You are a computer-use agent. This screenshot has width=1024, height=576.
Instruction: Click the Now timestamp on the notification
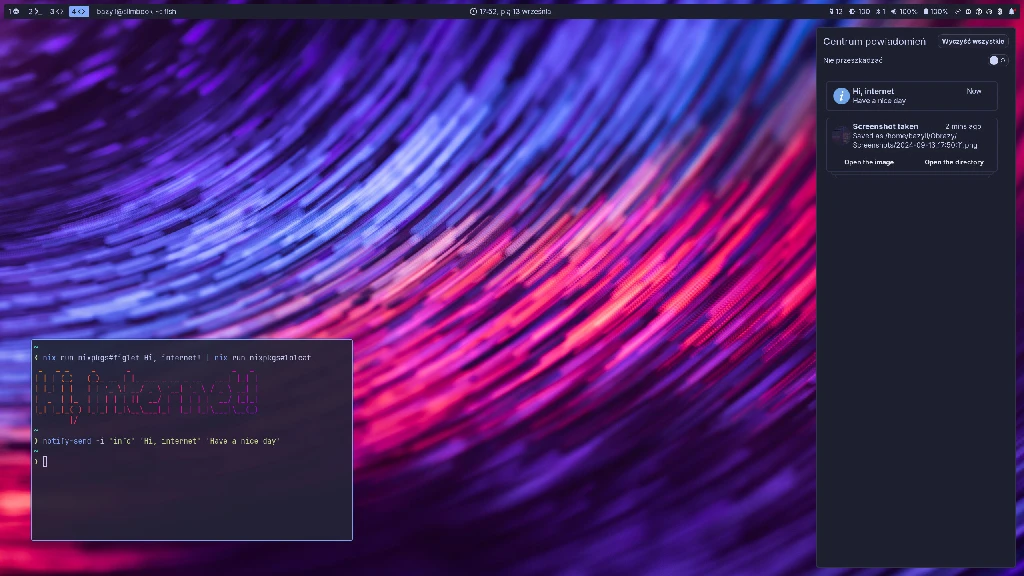click(x=974, y=91)
